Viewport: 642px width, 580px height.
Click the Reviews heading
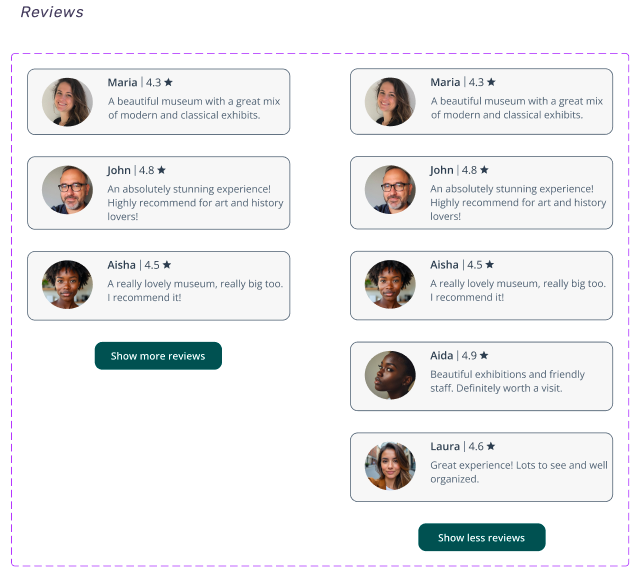[x=52, y=13]
